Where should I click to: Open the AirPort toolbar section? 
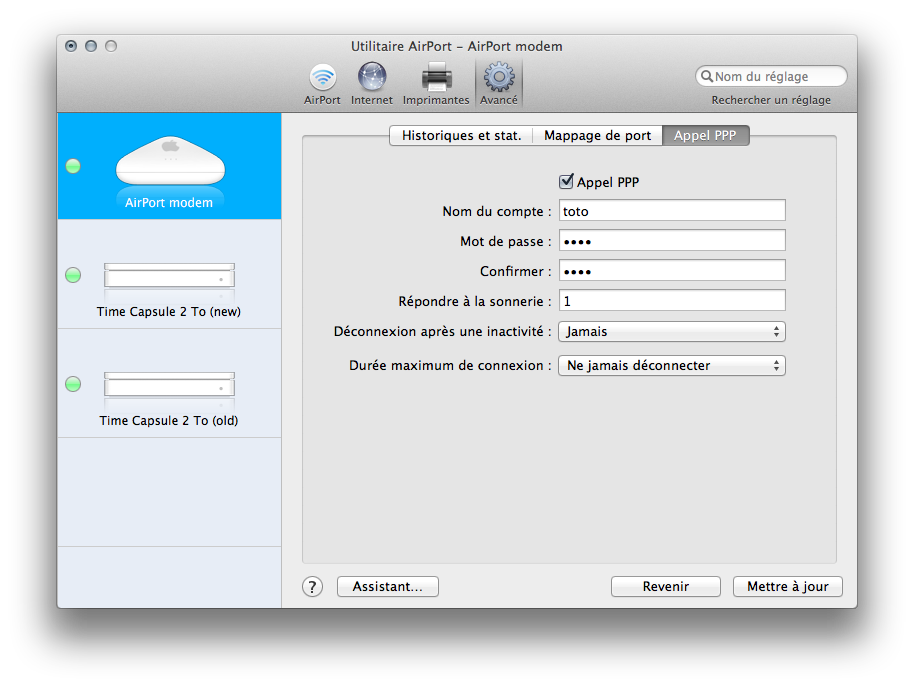[322, 84]
